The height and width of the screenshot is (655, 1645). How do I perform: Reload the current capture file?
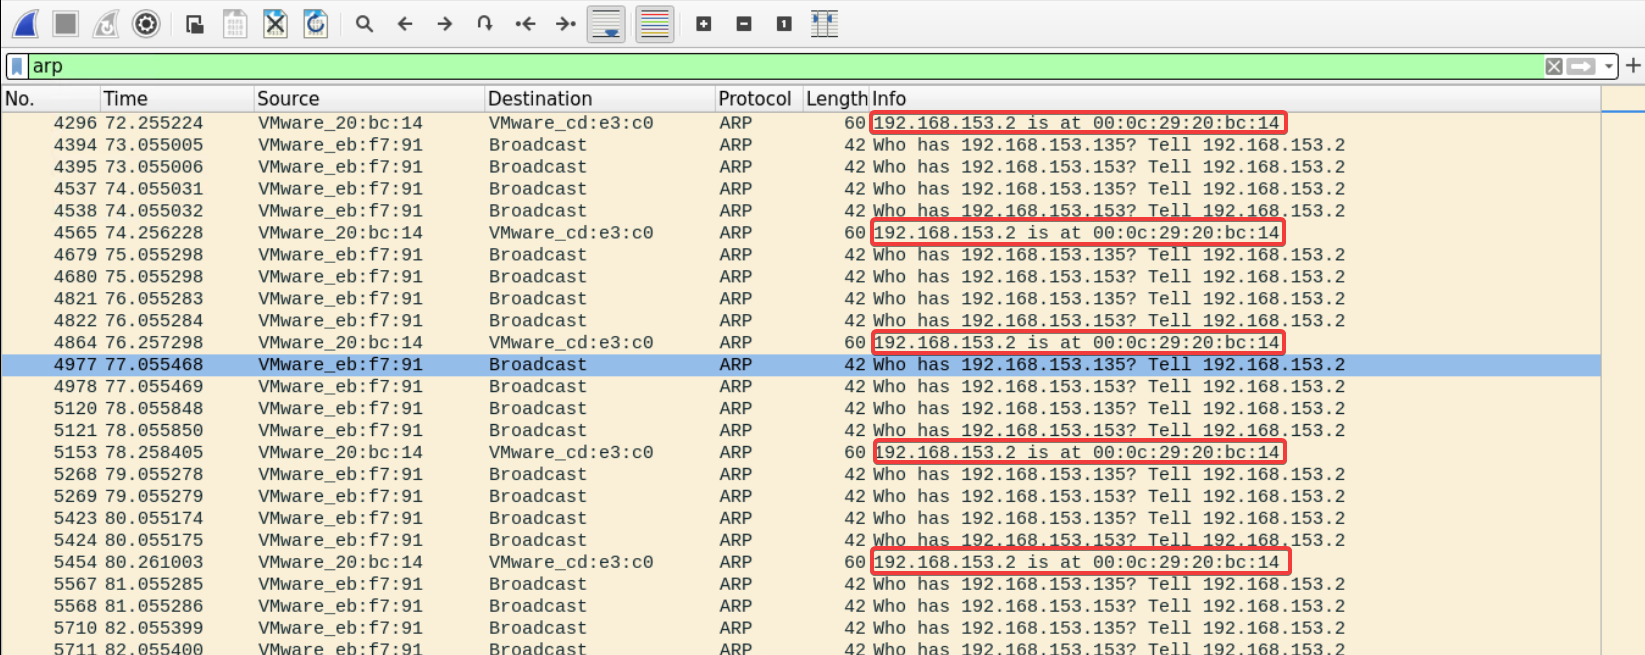point(315,24)
